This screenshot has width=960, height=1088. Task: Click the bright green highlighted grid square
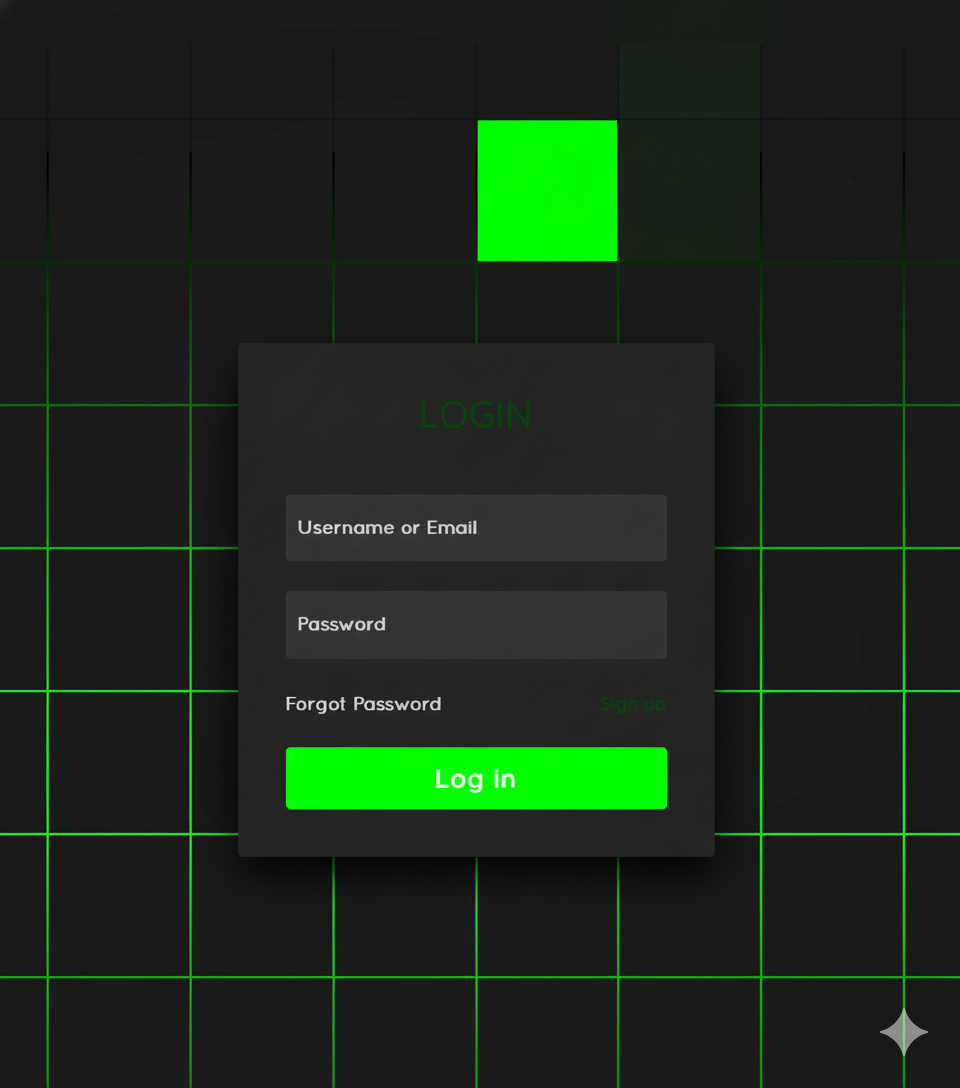click(547, 190)
